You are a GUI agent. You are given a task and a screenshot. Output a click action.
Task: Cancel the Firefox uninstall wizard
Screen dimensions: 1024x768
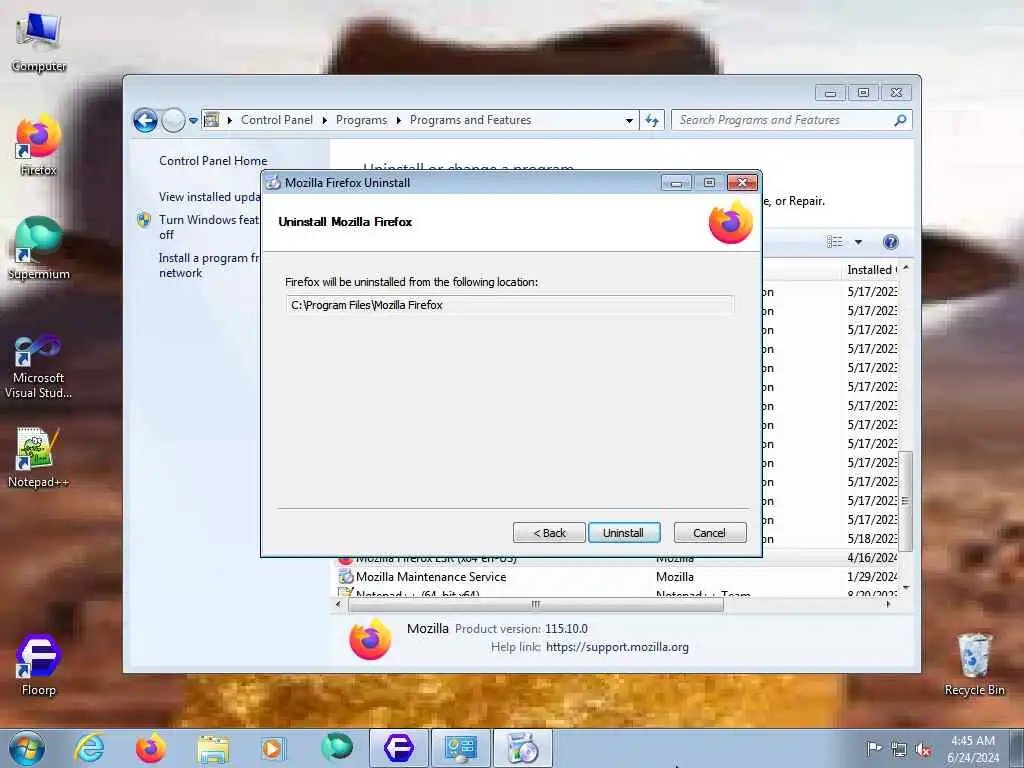tap(709, 533)
